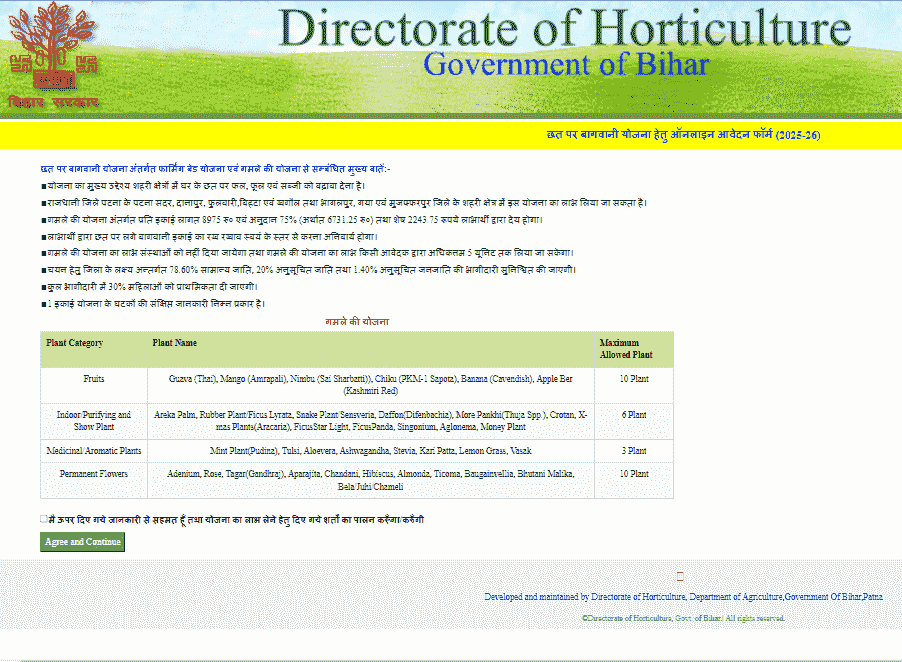Click the plant list starting with Mint Plant(Pudina)
Screen dimensions: 902x662
click(x=369, y=451)
